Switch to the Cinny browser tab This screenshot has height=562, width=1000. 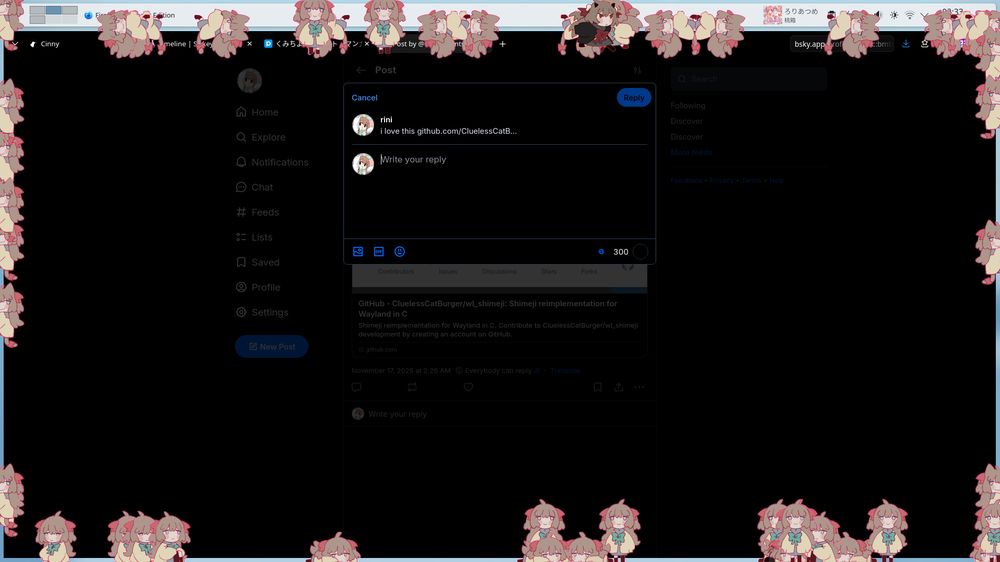coord(50,44)
